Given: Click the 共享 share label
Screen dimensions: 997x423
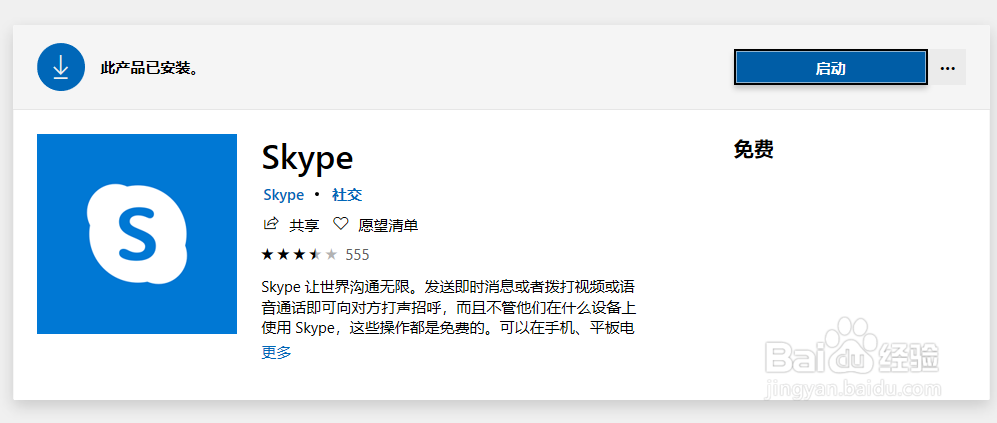Looking at the screenshot, I should click(x=304, y=225).
